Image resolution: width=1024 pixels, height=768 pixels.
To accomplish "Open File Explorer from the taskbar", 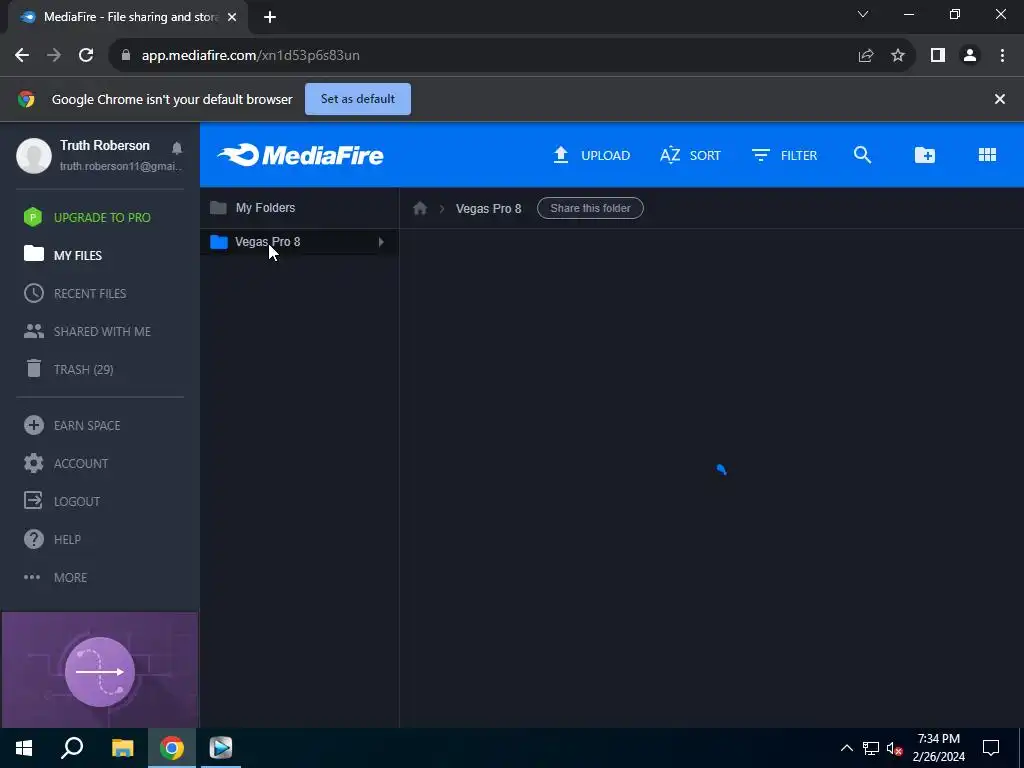I will (x=122, y=748).
